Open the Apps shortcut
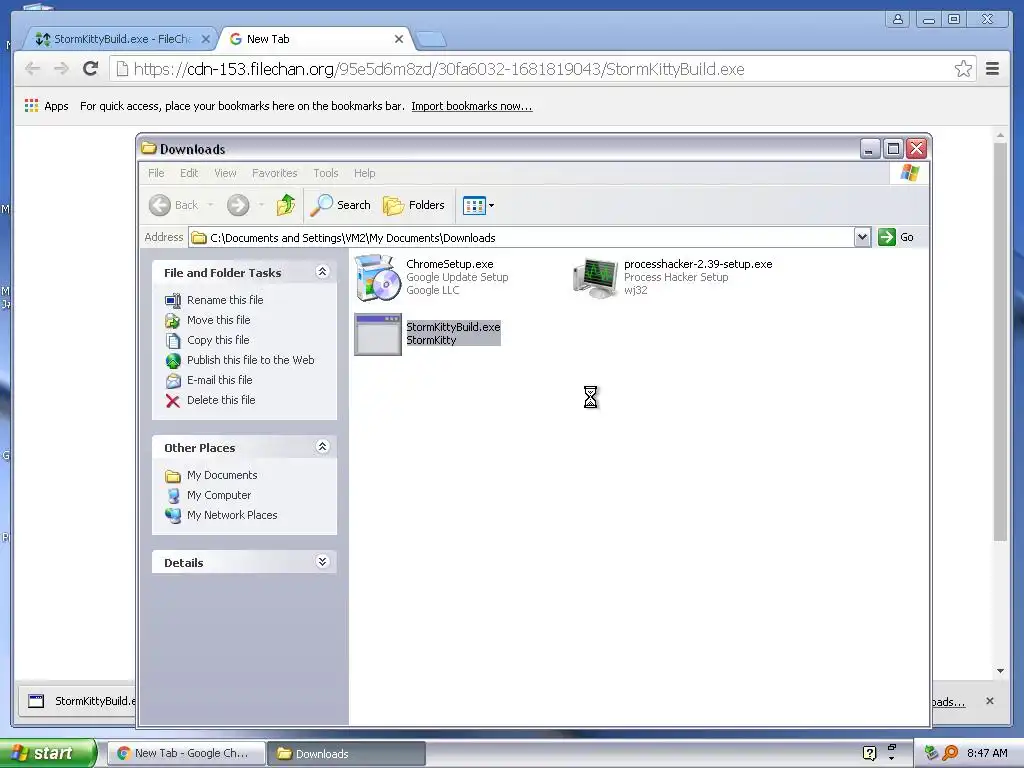The image size is (1024, 768). coord(46,106)
